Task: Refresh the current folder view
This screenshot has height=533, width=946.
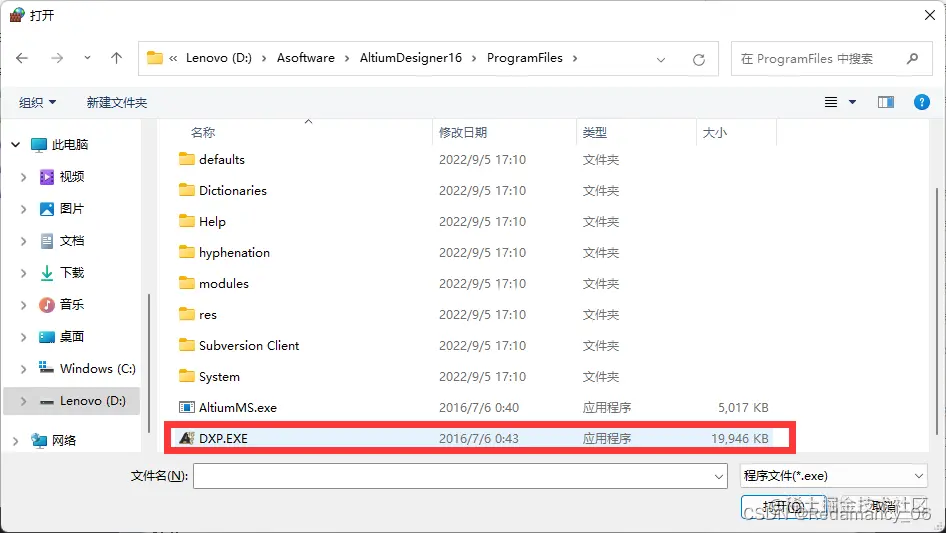Action: point(699,59)
